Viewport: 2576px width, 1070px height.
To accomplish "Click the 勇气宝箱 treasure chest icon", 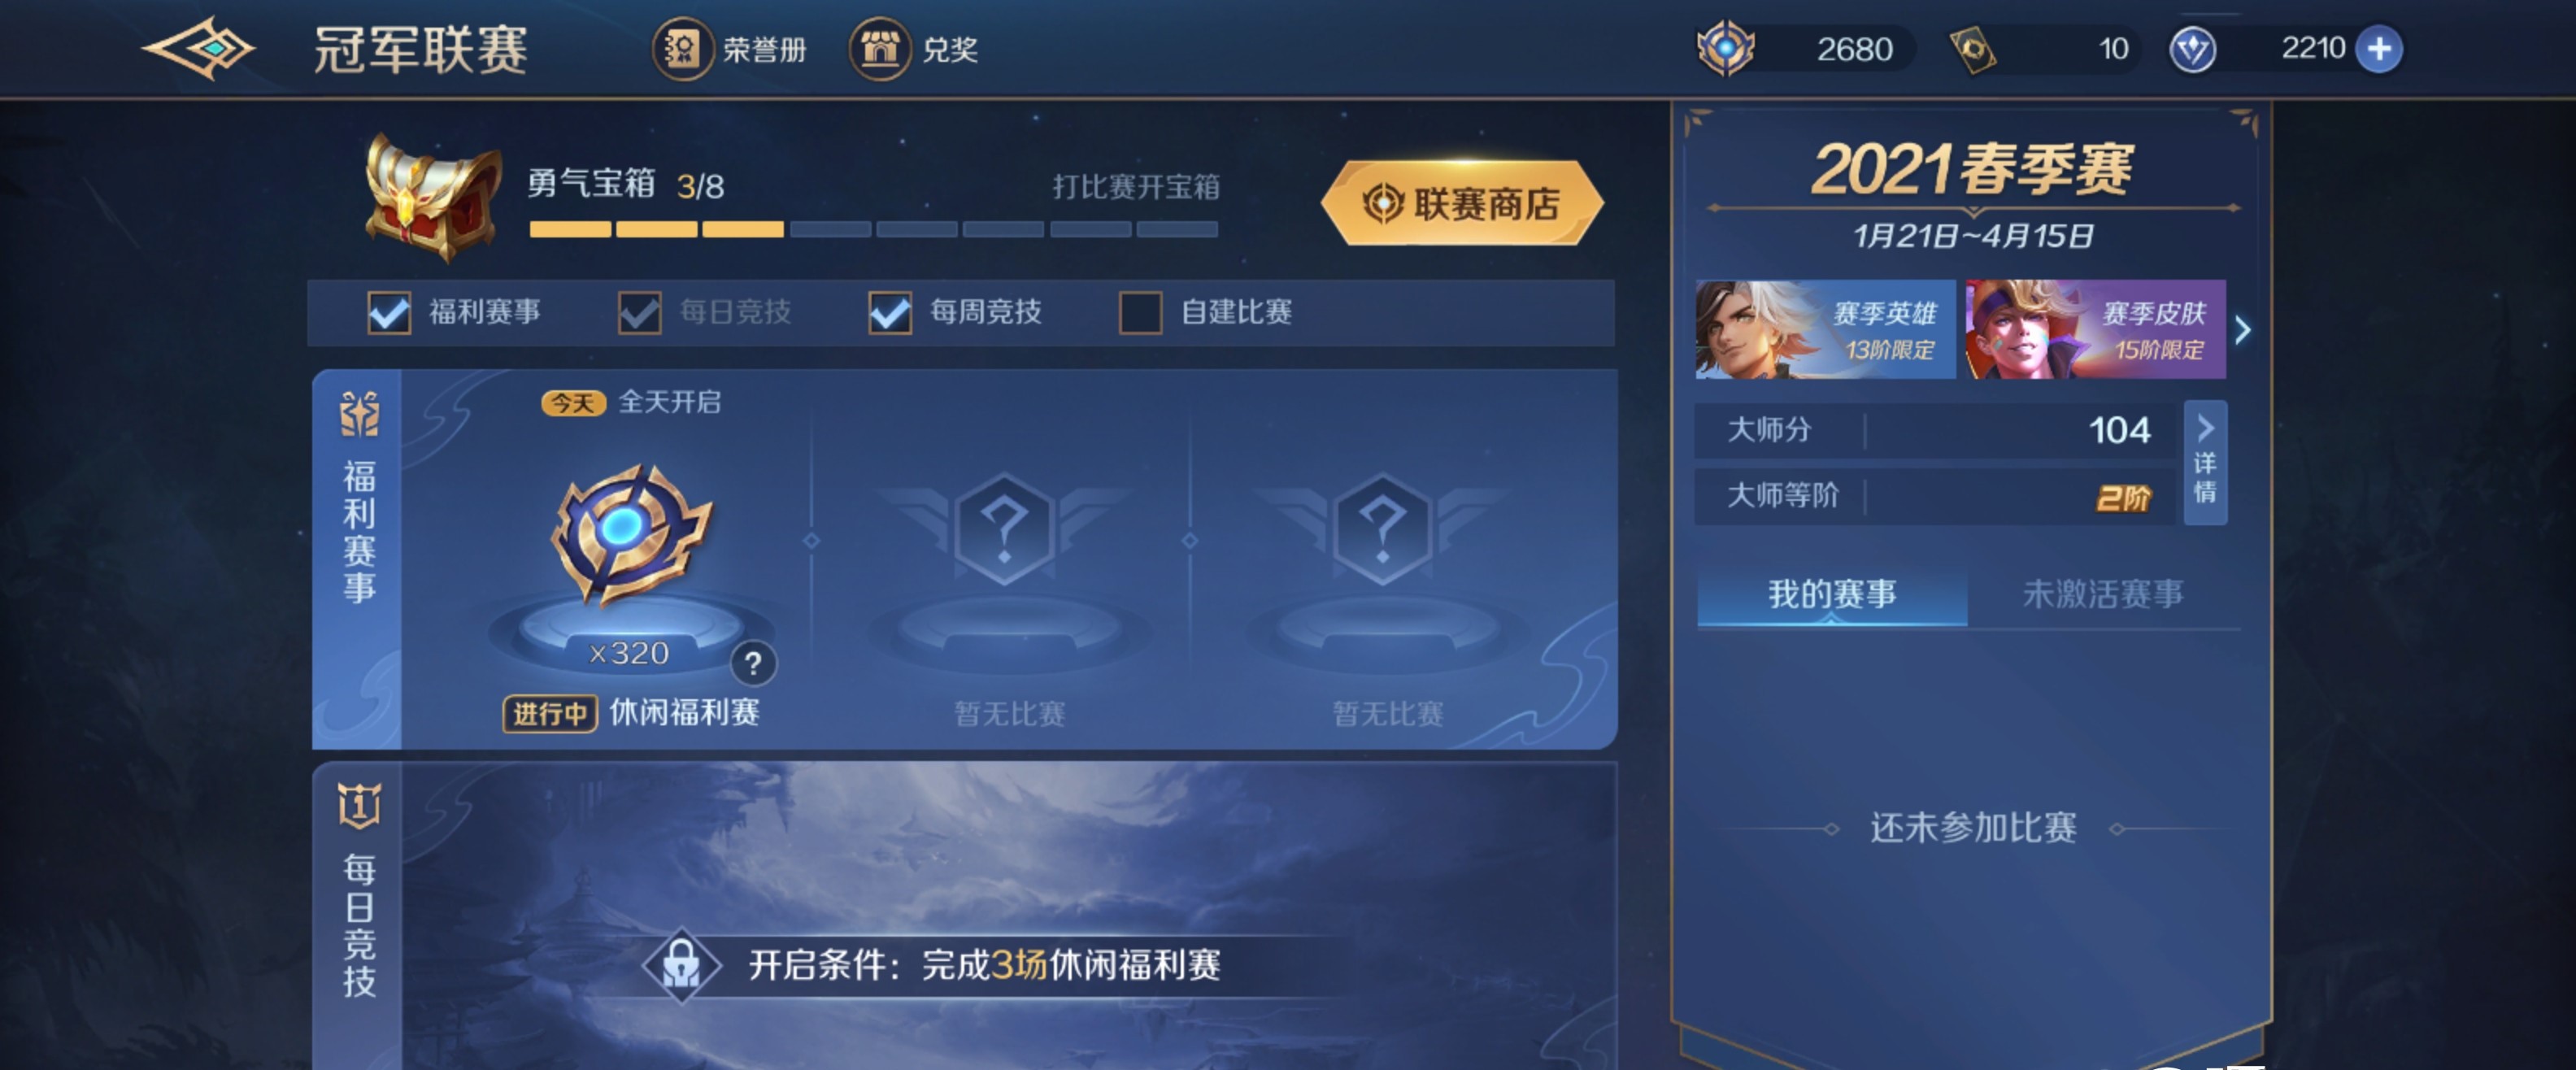I will click(x=434, y=196).
